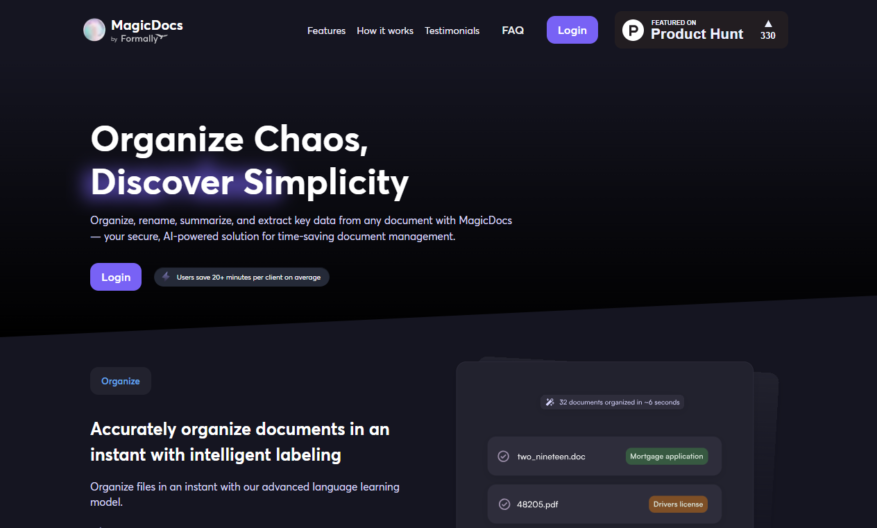Click the Organize files in an instant paragraph
The width and height of the screenshot is (877, 528).
(245, 494)
